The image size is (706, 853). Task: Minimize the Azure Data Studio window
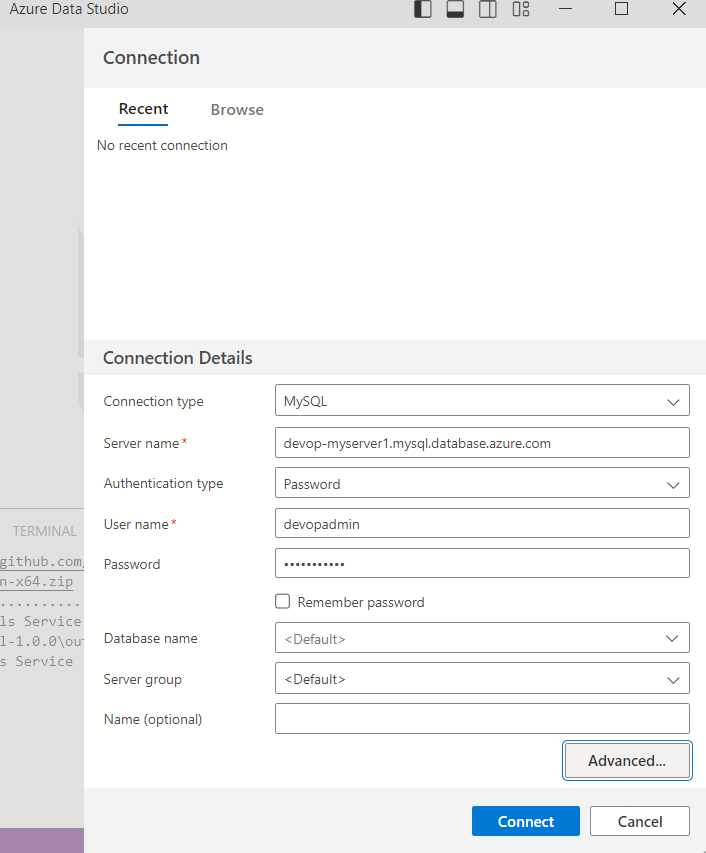566,9
